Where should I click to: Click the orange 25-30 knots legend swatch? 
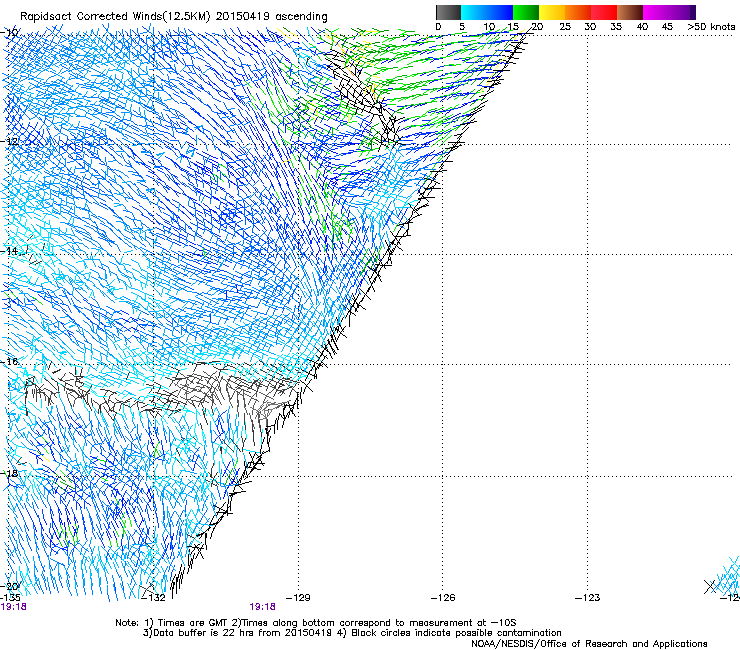(578, 12)
